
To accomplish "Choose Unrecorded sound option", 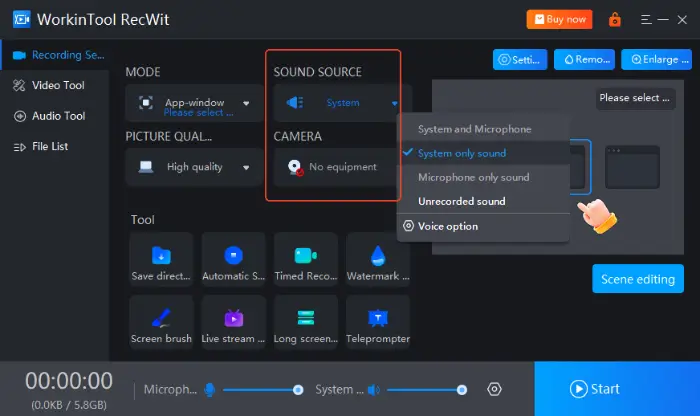I will (x=483, y=201).
